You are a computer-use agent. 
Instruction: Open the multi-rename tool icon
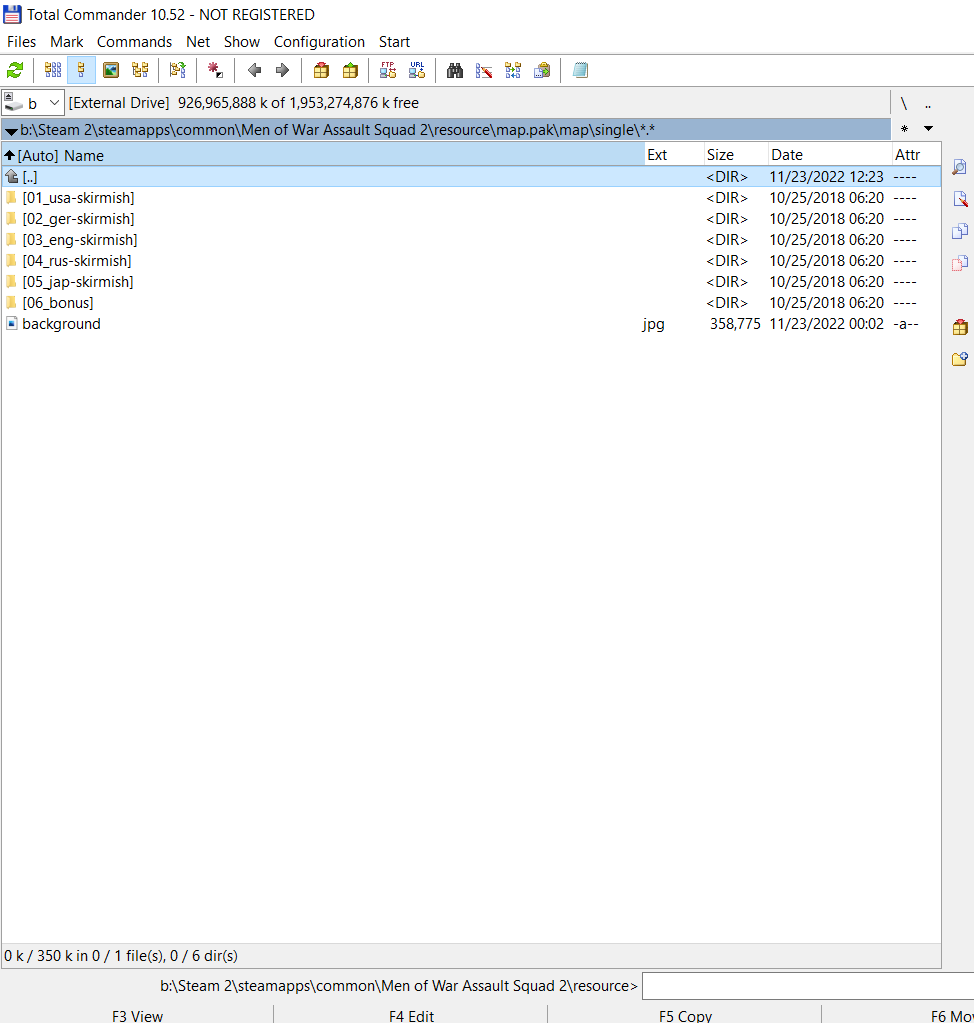point(483,70)
